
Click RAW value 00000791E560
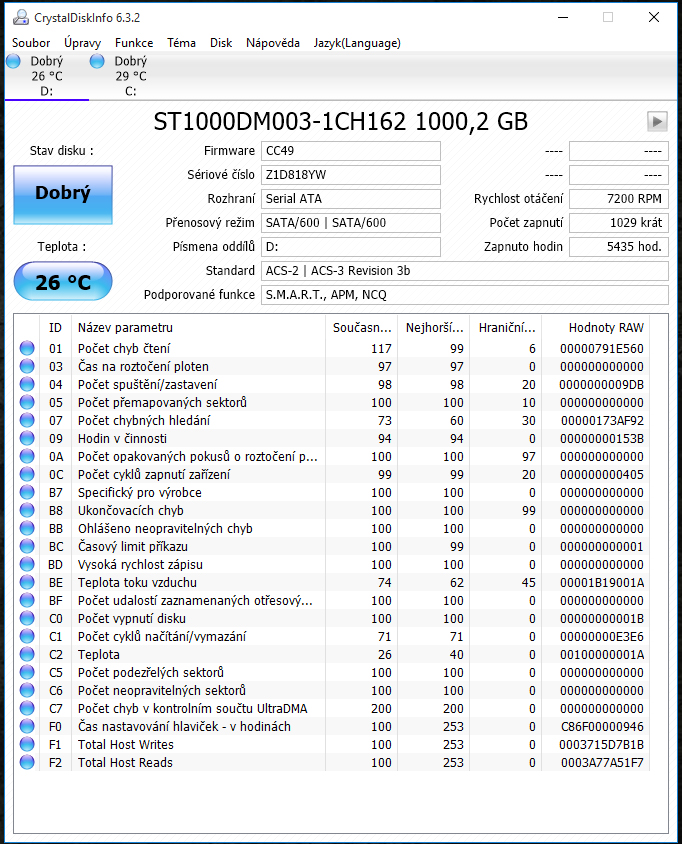pos(602,349)
